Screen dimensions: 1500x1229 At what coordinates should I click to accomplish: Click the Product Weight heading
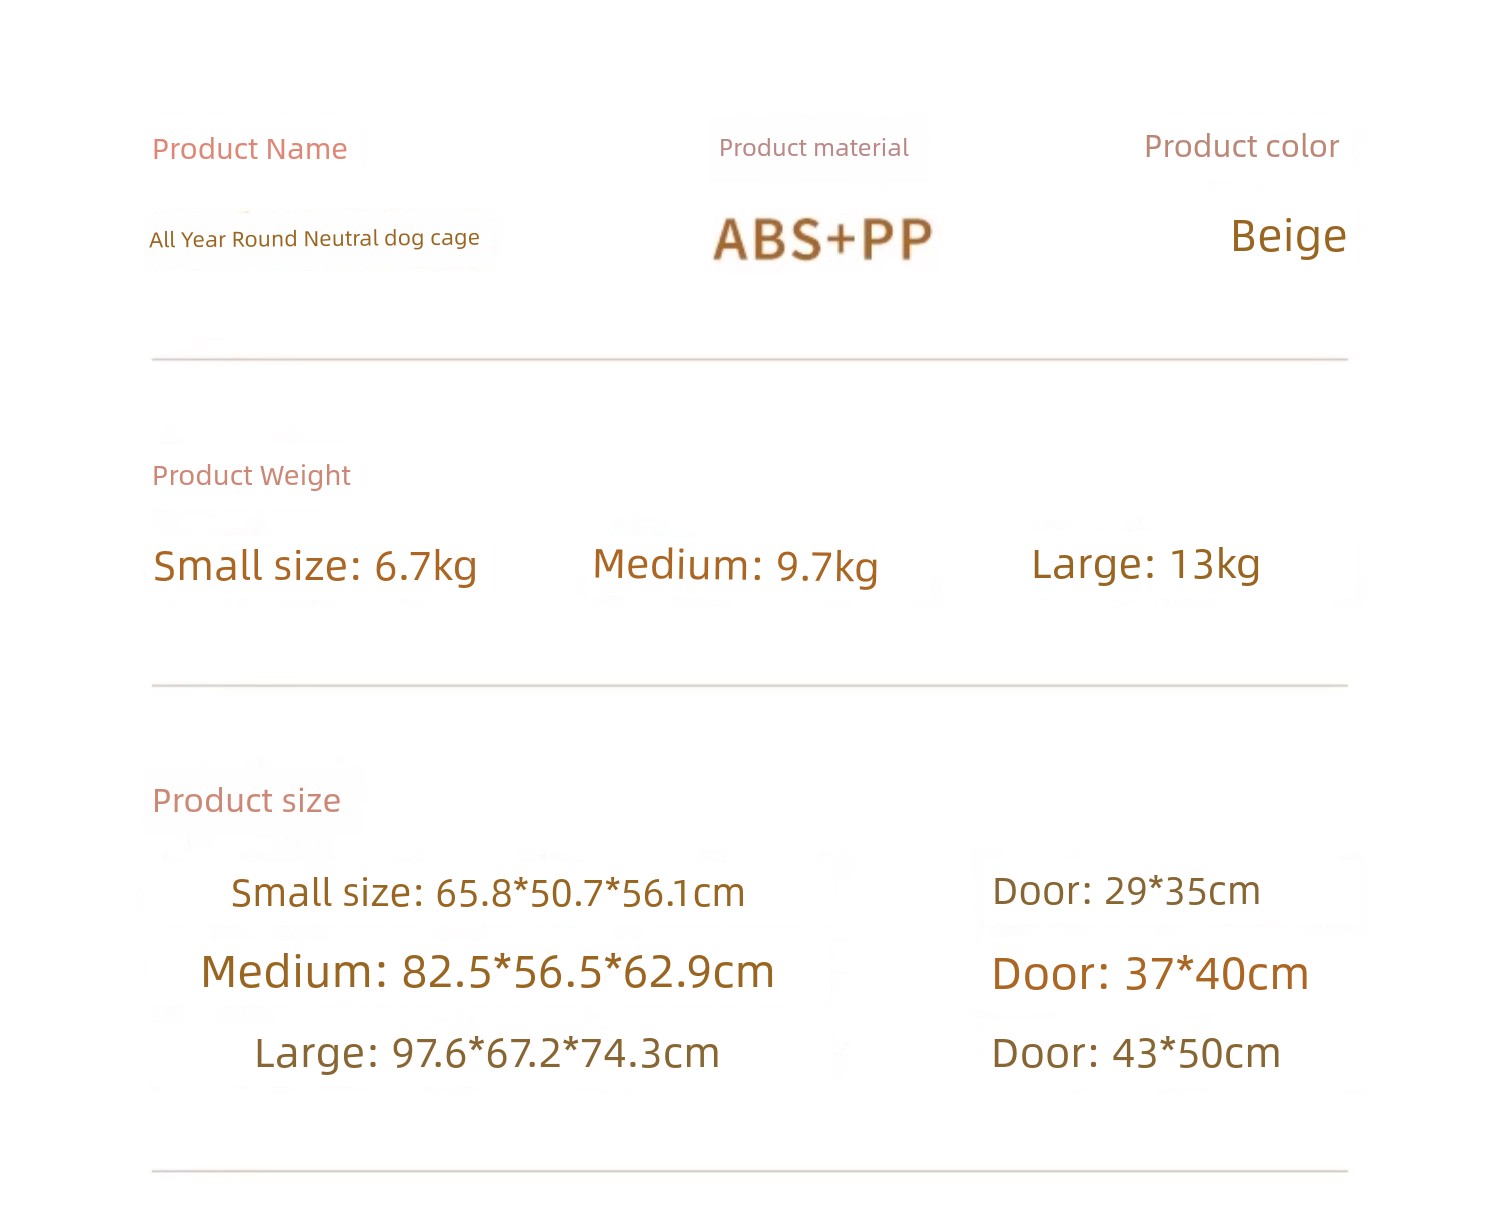pos(251,475)
